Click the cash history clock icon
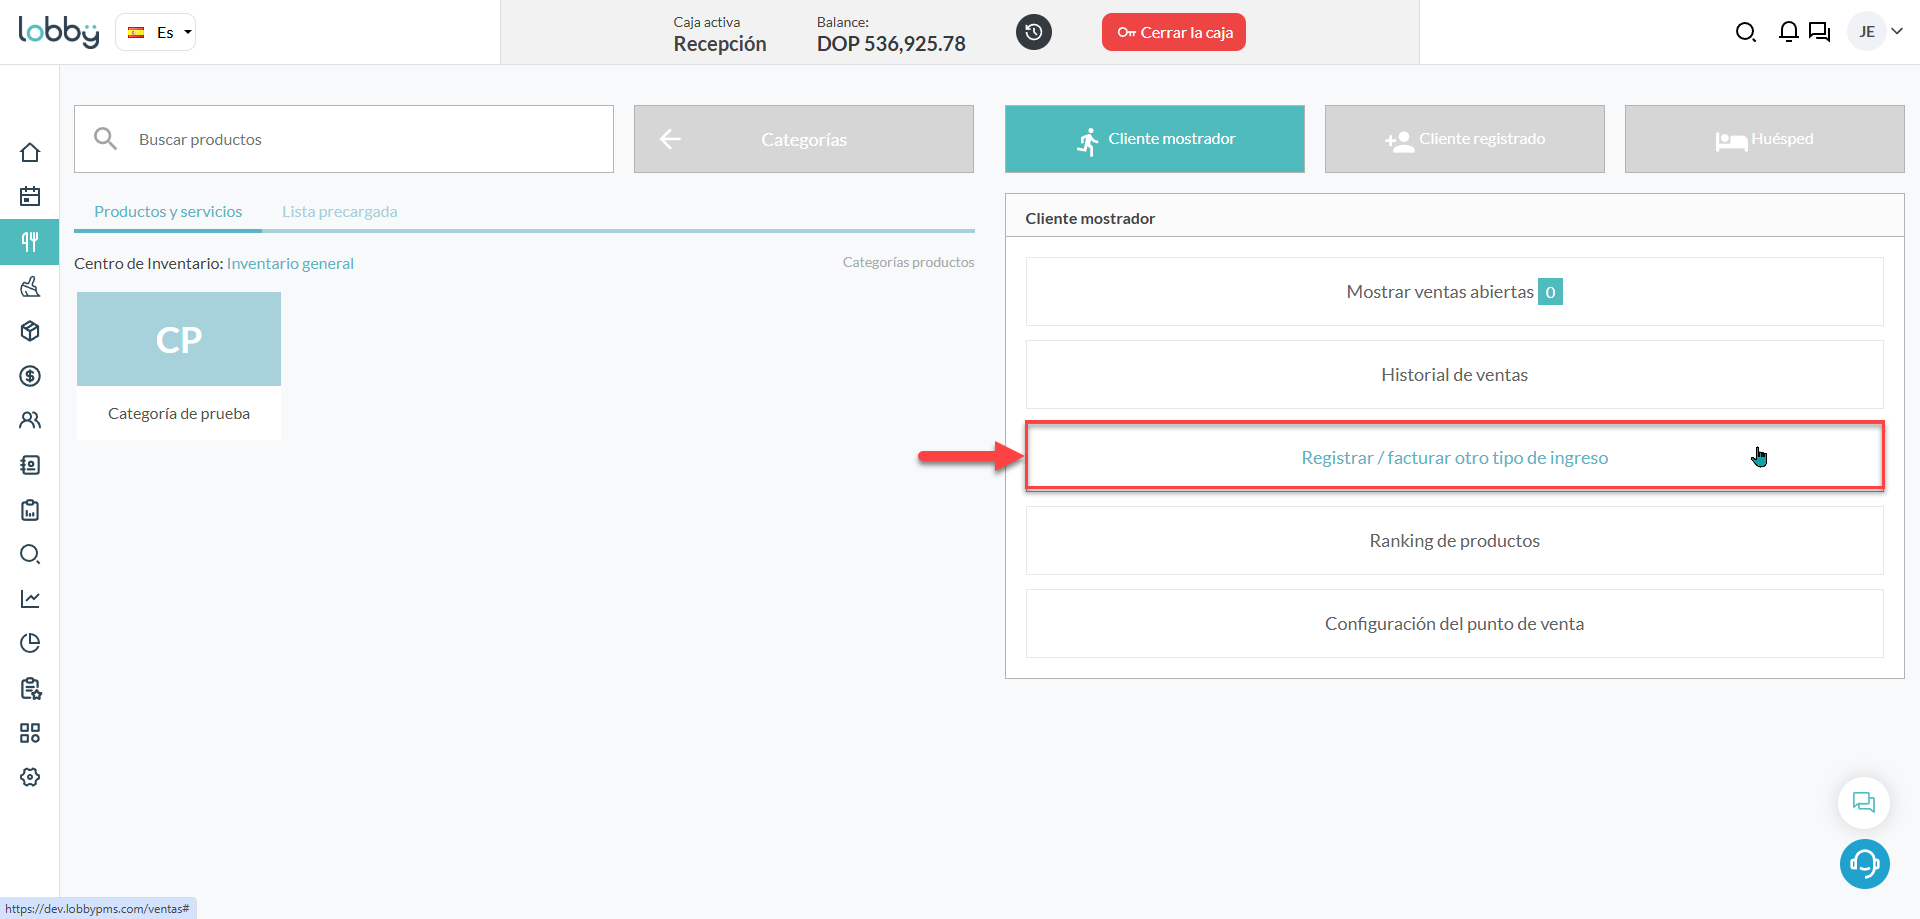Image resolution: width=1920 pixels, height=919 pixels. (x=1034, y=32)
